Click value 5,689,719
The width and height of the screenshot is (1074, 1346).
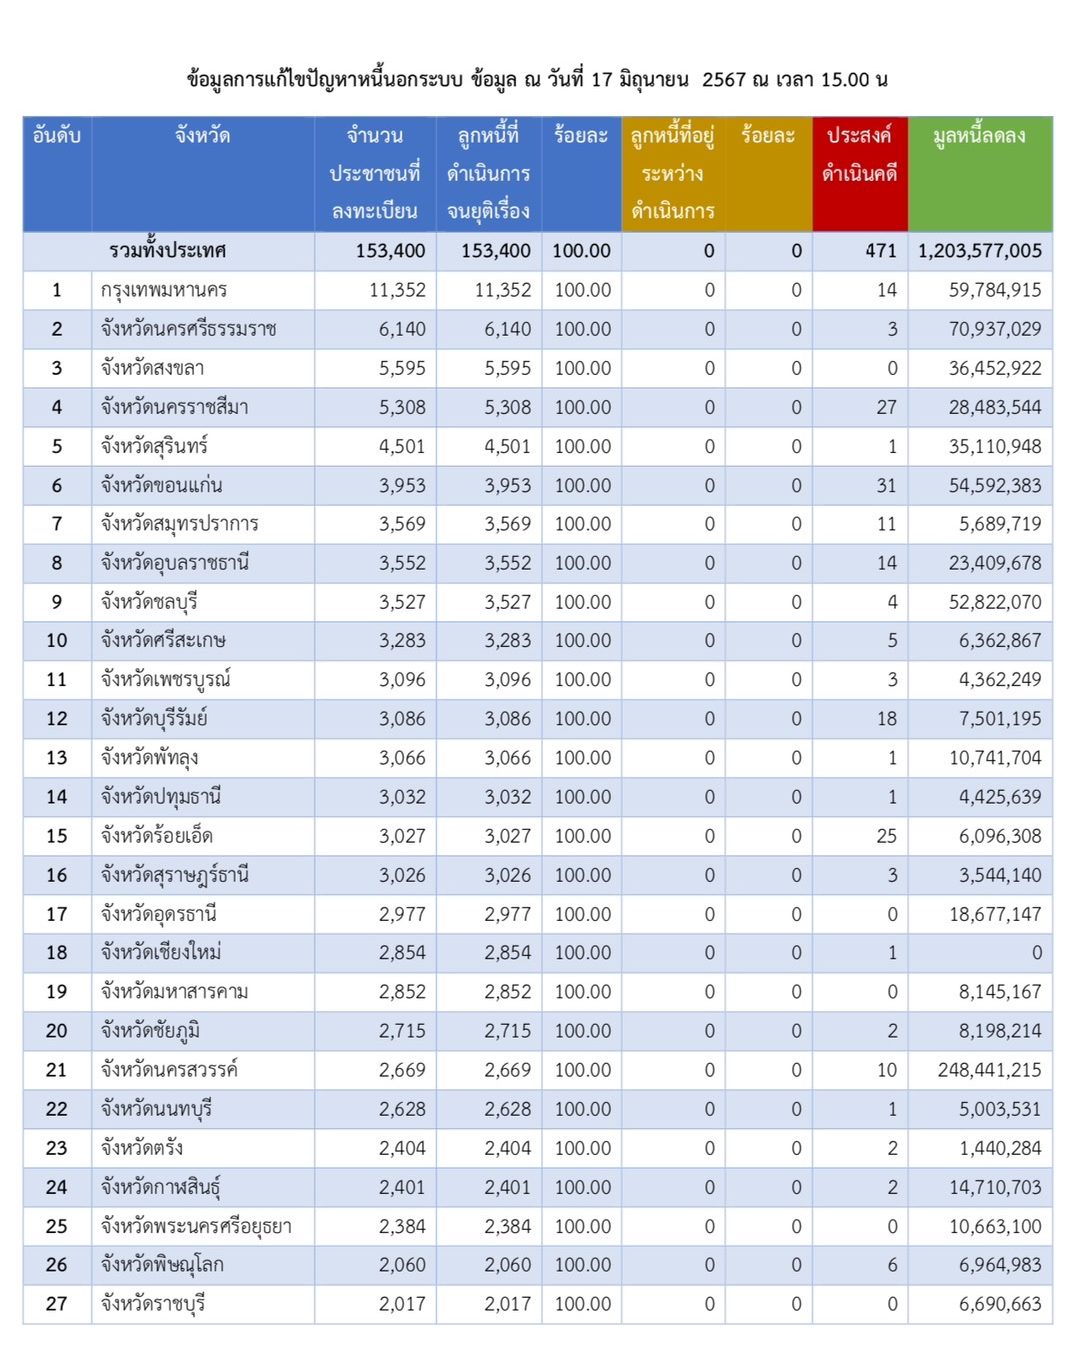[x=1000, y=524]
